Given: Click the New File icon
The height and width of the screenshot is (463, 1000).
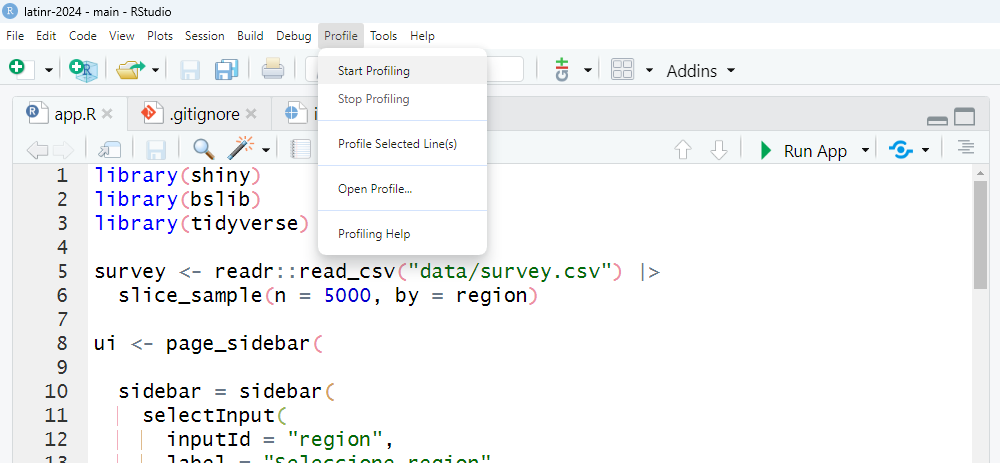Looking at the screenshot, I should click(x=18, y=69).
